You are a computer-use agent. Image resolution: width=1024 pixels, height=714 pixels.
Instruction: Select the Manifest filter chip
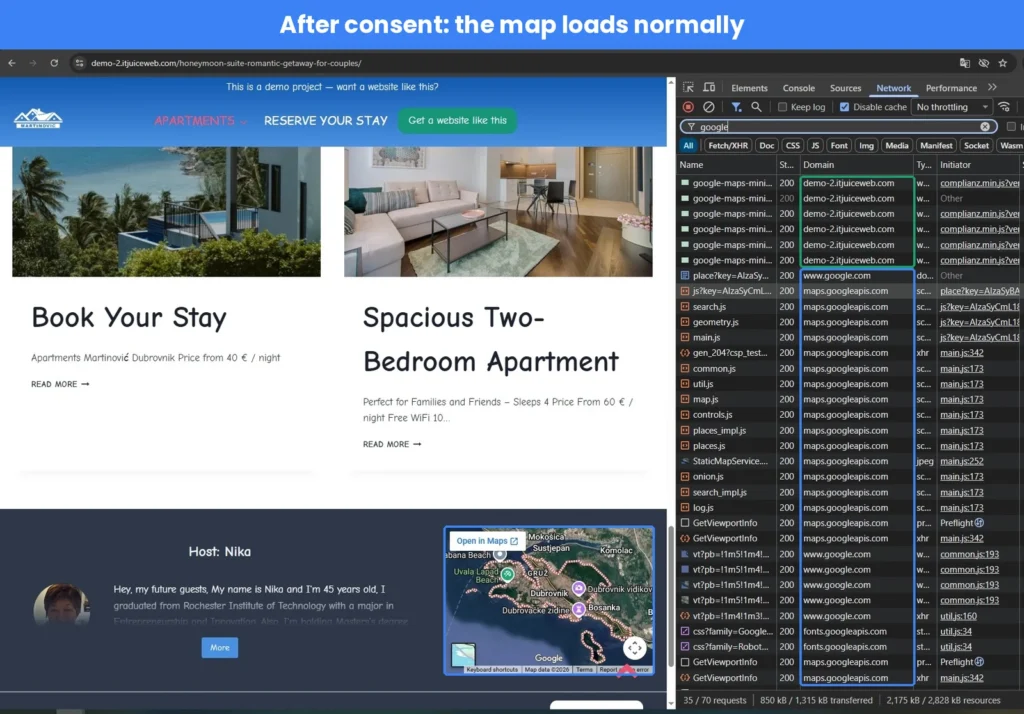tap(936, 146)
